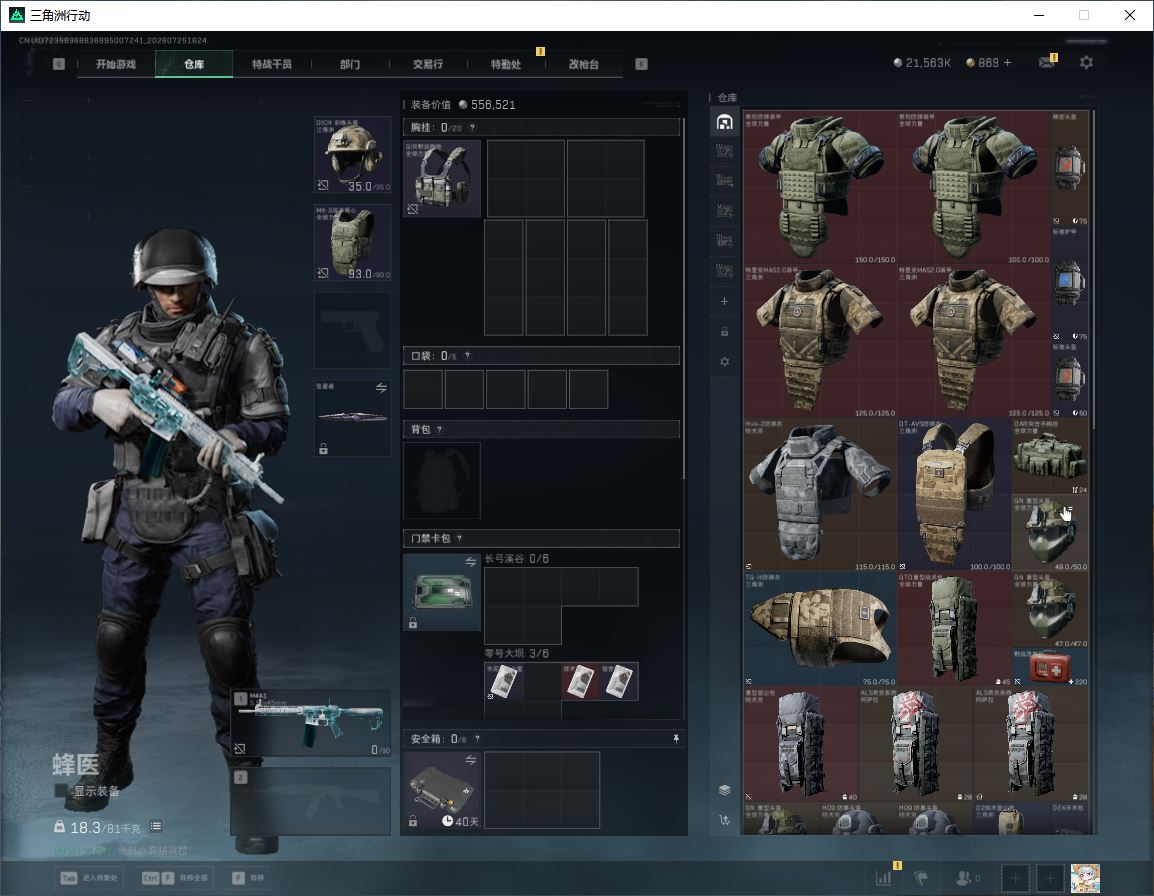Switch to the 特战干员 tab
This screenshot has height=896, width=1154.
tap(272, 64)
